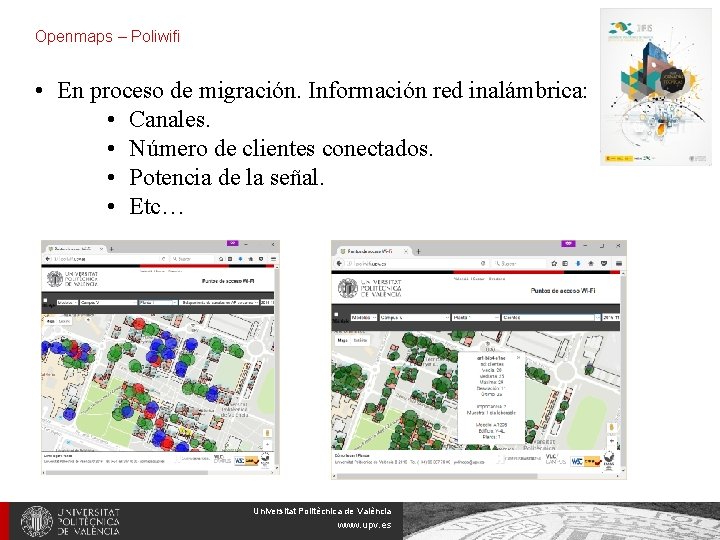This screenshot has width=720, height=540.
Task: Toggle the checkbox in right page's dark toolbar
Action: (x=336, y=315)
